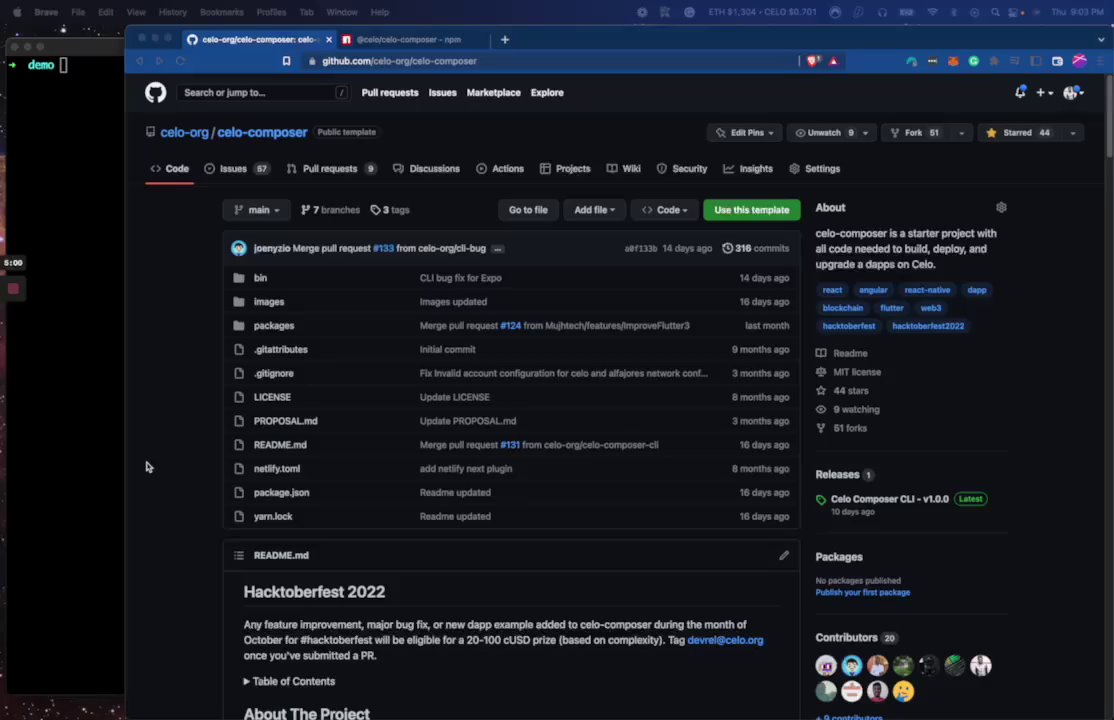This screenshot has height=720, width=1114.
Task: Expand the Table of Contents section
Action: coord(289,681)
